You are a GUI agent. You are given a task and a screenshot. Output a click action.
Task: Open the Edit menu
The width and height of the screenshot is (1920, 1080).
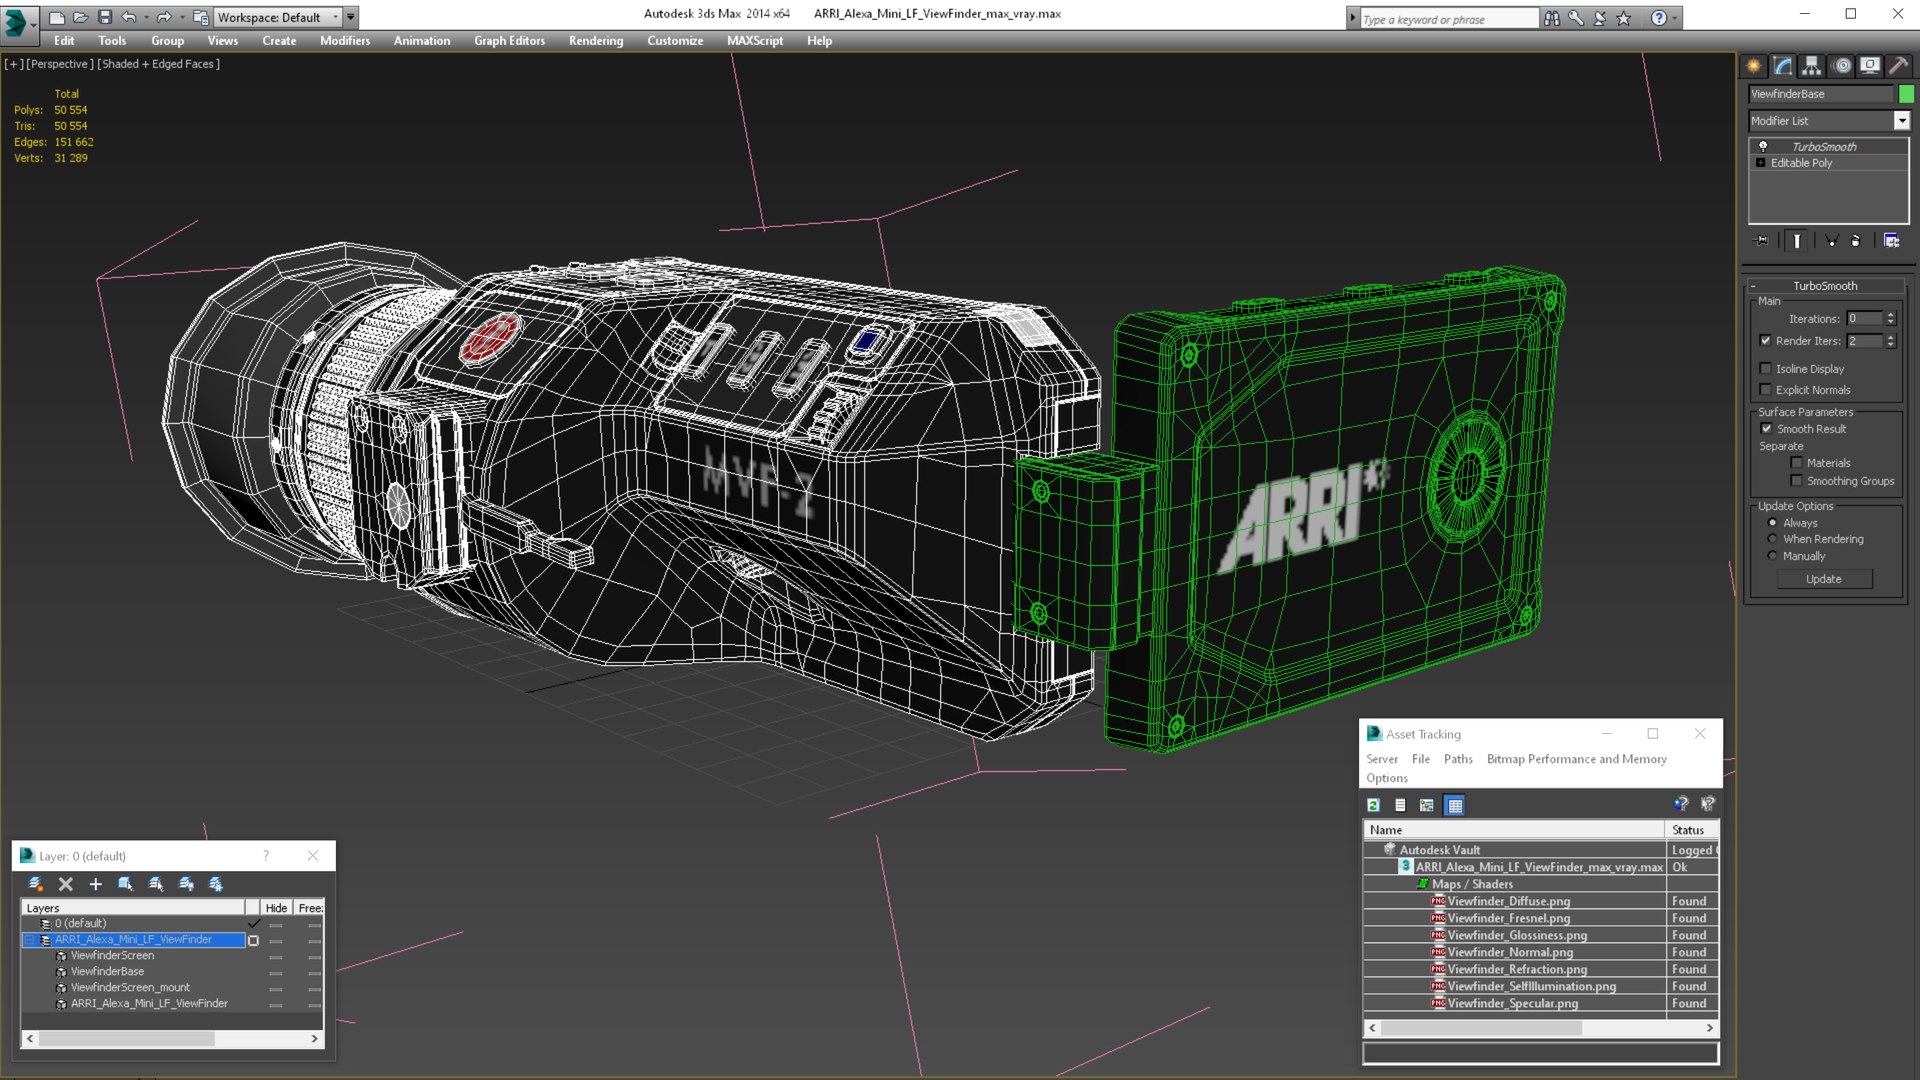click(x=64, y=41)
